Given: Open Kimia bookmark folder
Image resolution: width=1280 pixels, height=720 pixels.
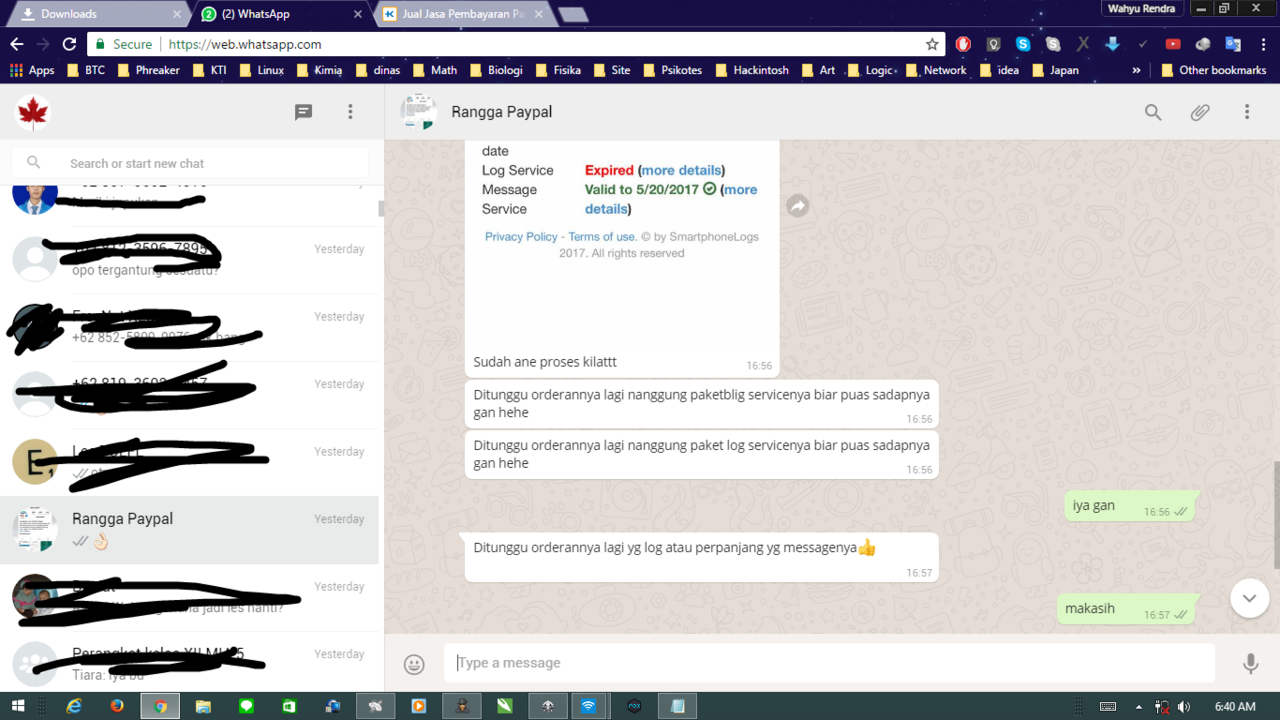Looking at the screenshot, I should (x=318, y=70).
